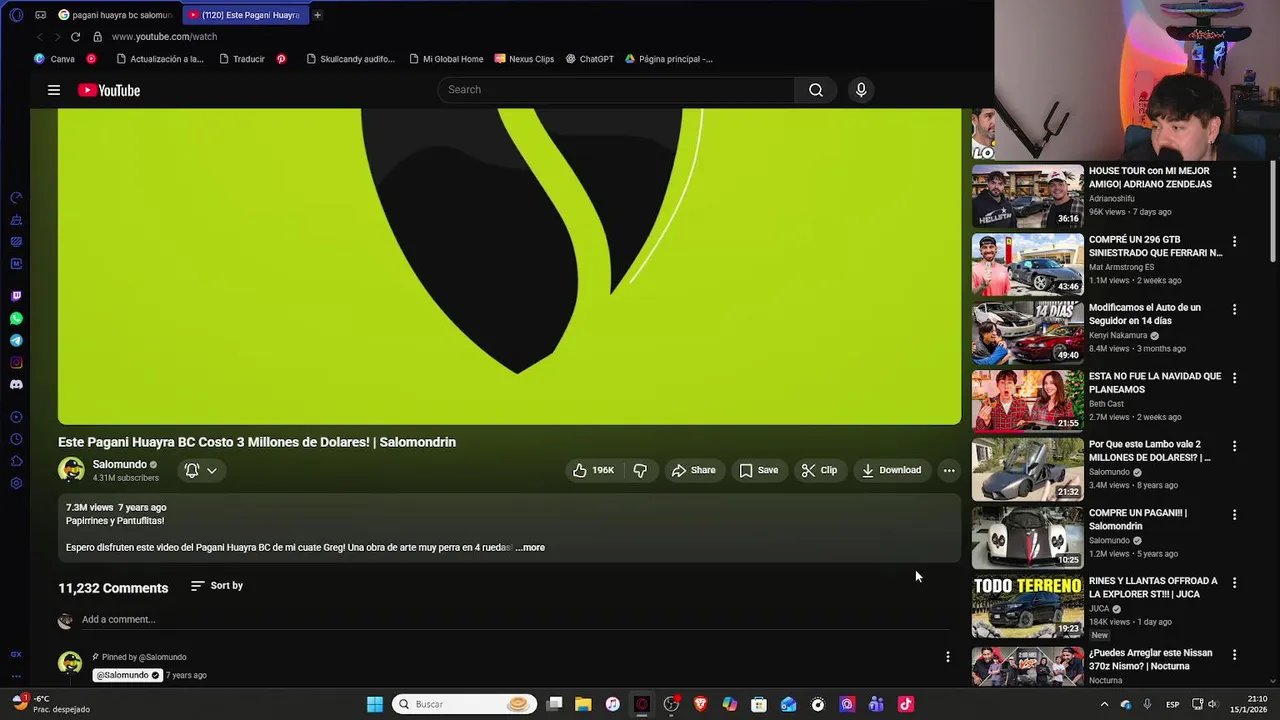Screen dimensions: 1280x720
Task: Open Discord in the Opera sidebar
Action: coord(16,385)
